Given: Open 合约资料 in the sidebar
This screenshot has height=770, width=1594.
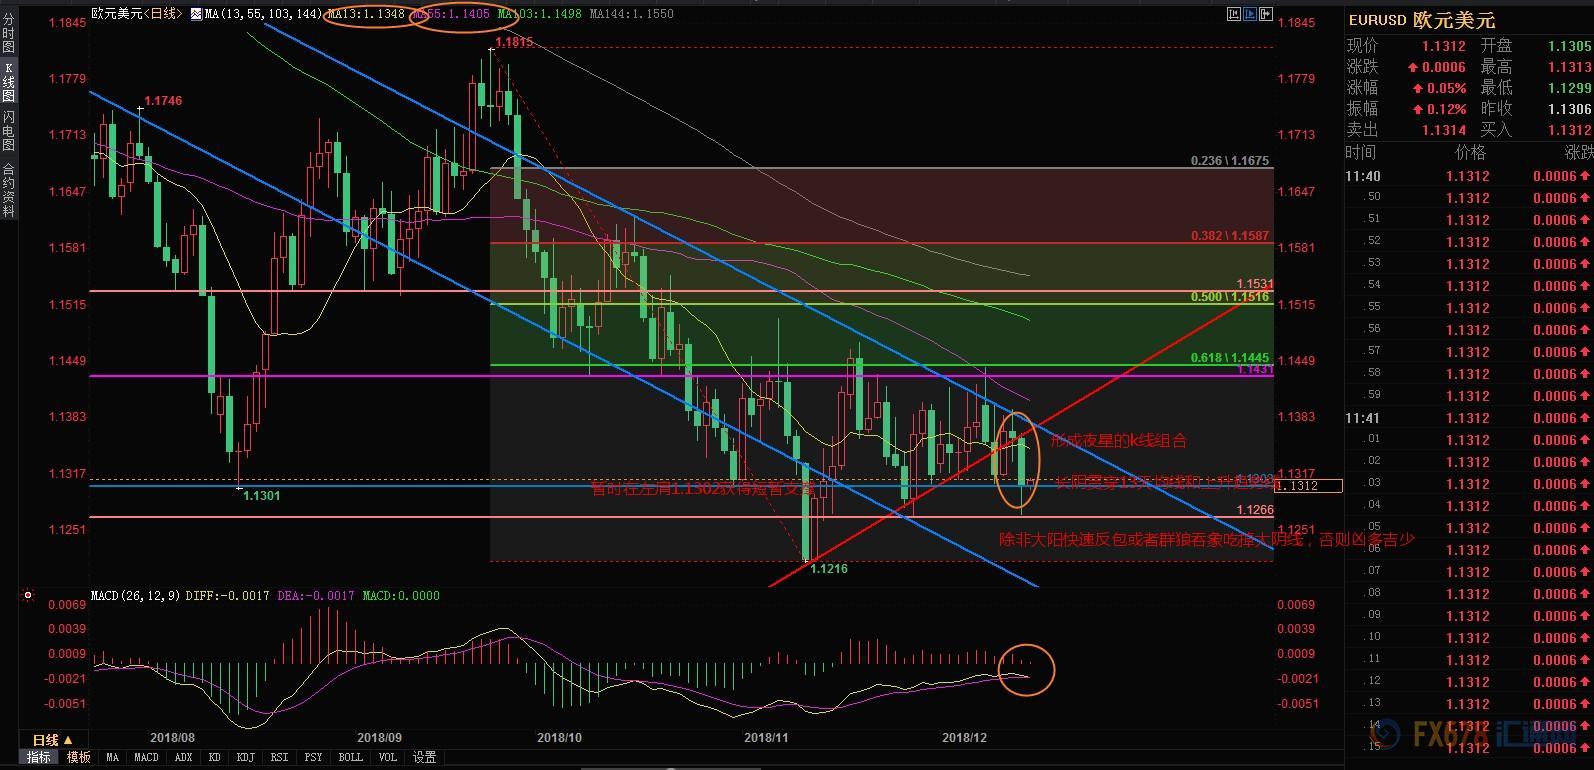Looking at the screenshot, I should tap(8, 190).
